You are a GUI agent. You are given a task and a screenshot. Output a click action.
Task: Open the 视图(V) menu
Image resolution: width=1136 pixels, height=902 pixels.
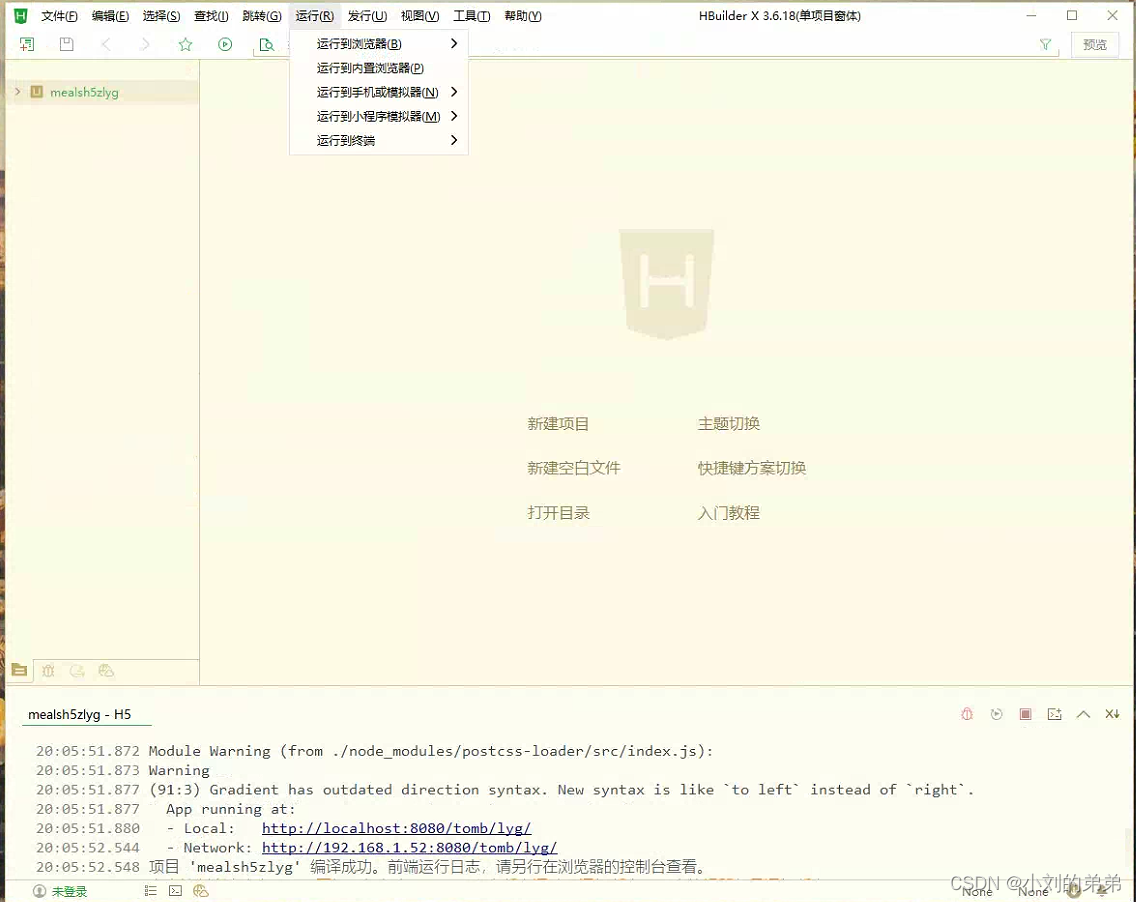click(x=420, y=16)
